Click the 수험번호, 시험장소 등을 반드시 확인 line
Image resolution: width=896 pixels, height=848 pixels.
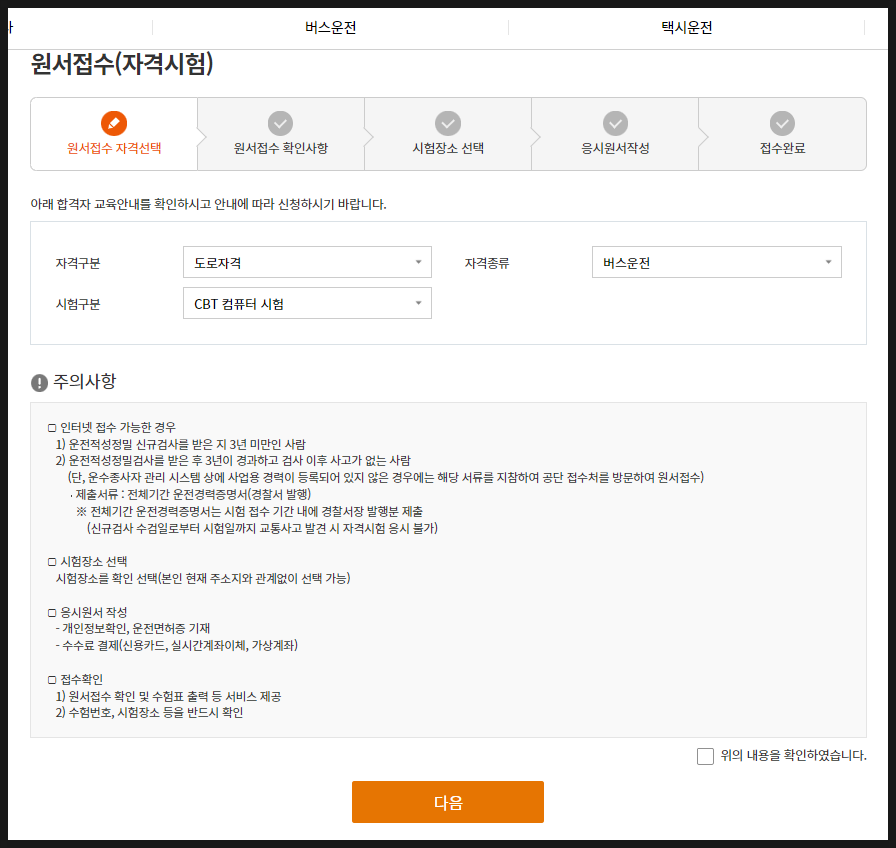click(x=149, y=713)
